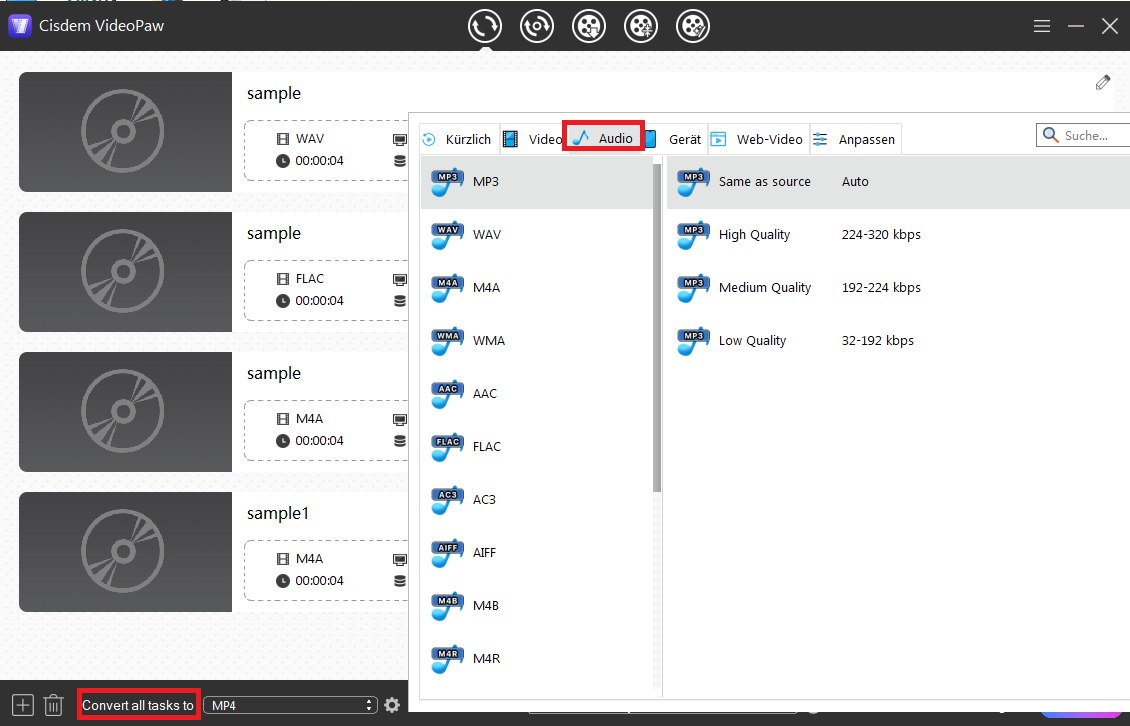Choose WMA as output format
Screen dimensions: 1130x726
pos(488,340)
